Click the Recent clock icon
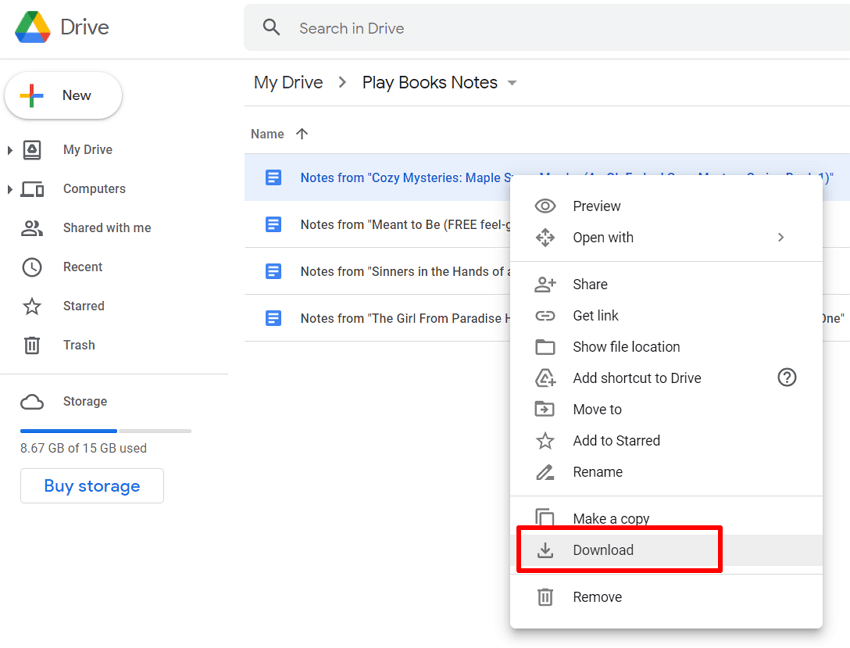 pyautogui.click(x=32, y=267)
